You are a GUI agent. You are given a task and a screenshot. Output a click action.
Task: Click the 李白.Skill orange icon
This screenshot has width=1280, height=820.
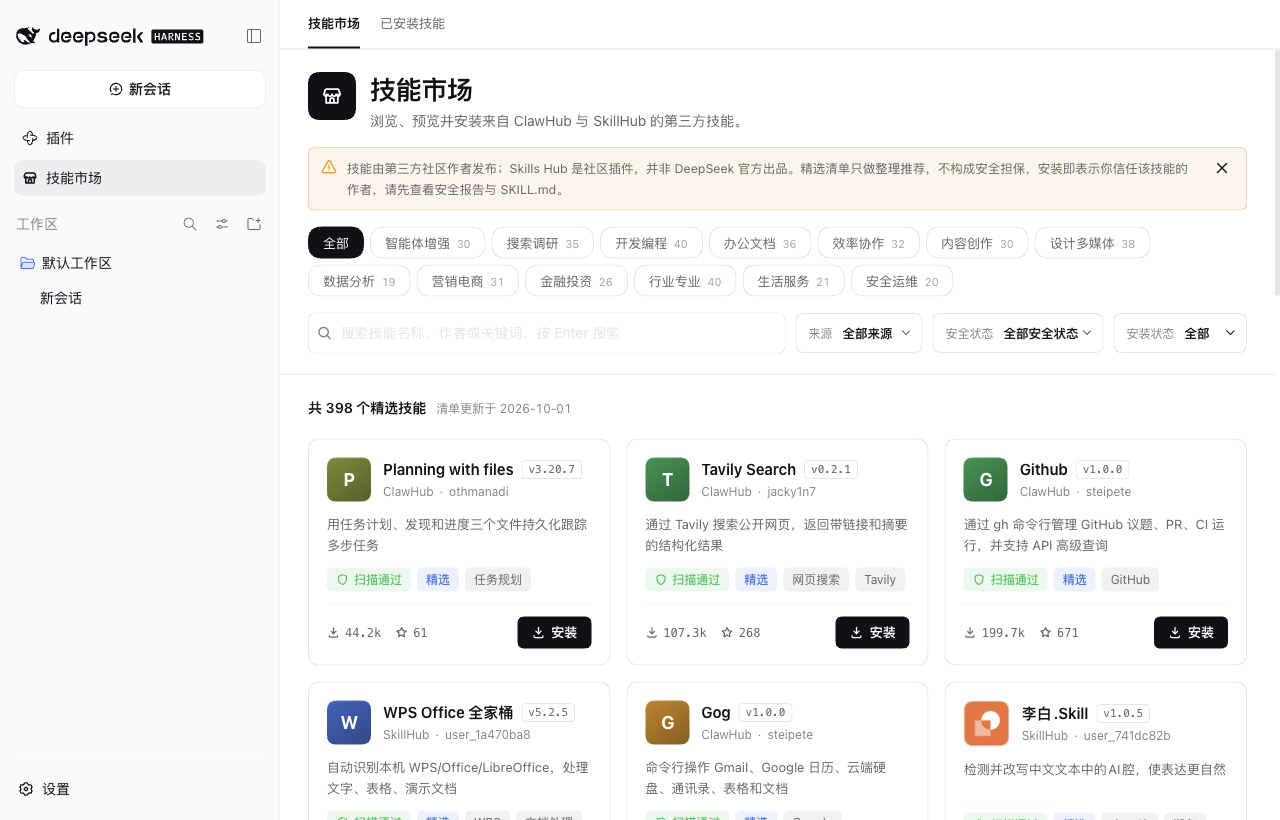click(x=985, y=722)
